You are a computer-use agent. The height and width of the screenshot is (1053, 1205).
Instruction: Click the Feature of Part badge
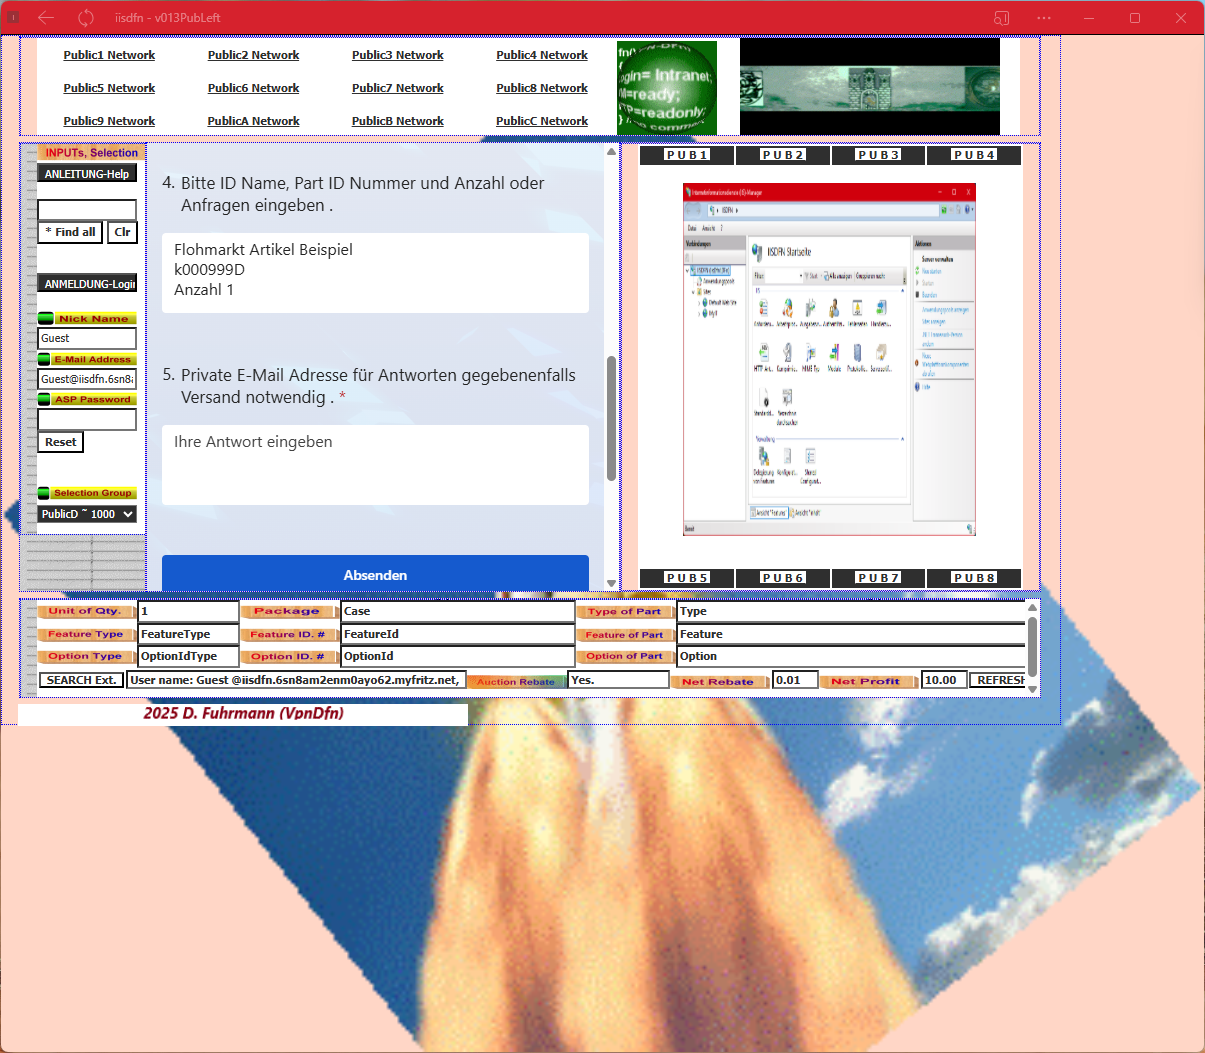pos(625,634)
